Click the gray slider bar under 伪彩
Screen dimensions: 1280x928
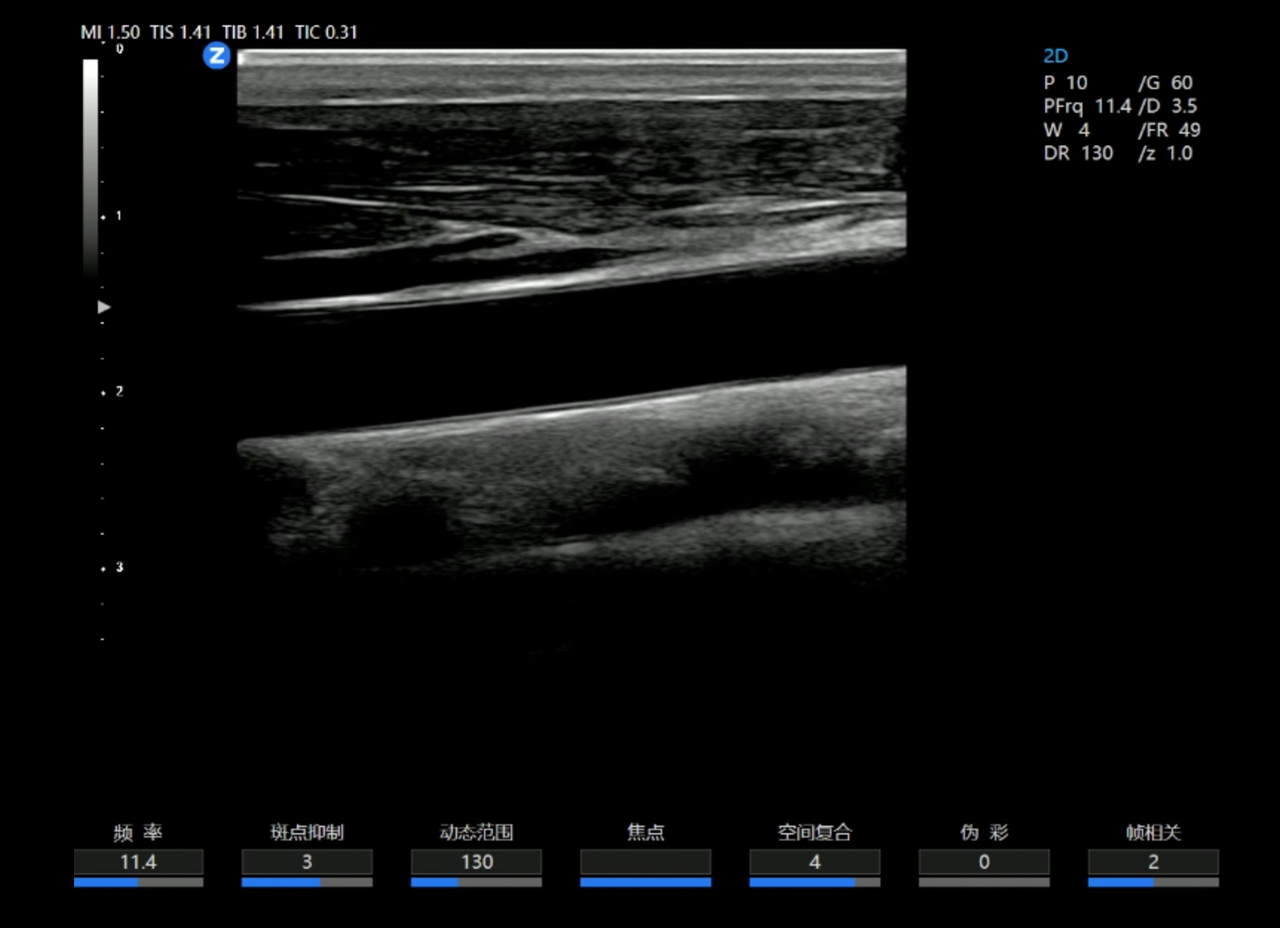tap(984, 882)
